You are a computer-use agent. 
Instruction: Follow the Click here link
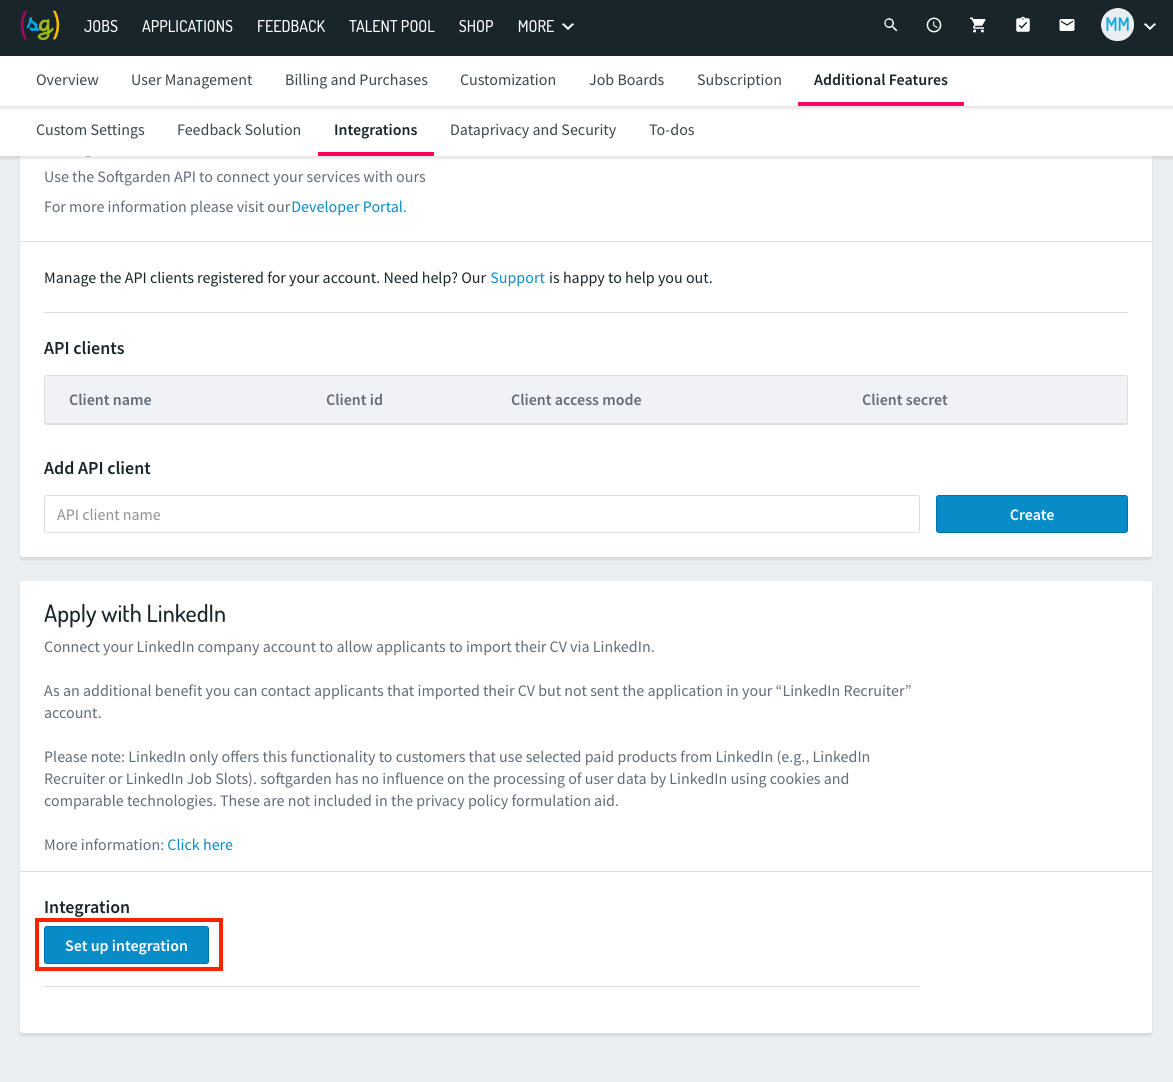[200, 845]
